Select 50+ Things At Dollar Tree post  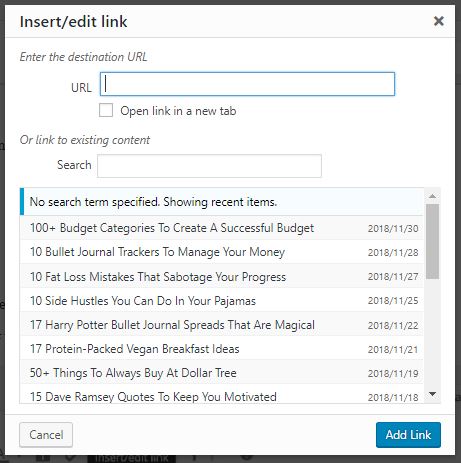coord(222,373)
